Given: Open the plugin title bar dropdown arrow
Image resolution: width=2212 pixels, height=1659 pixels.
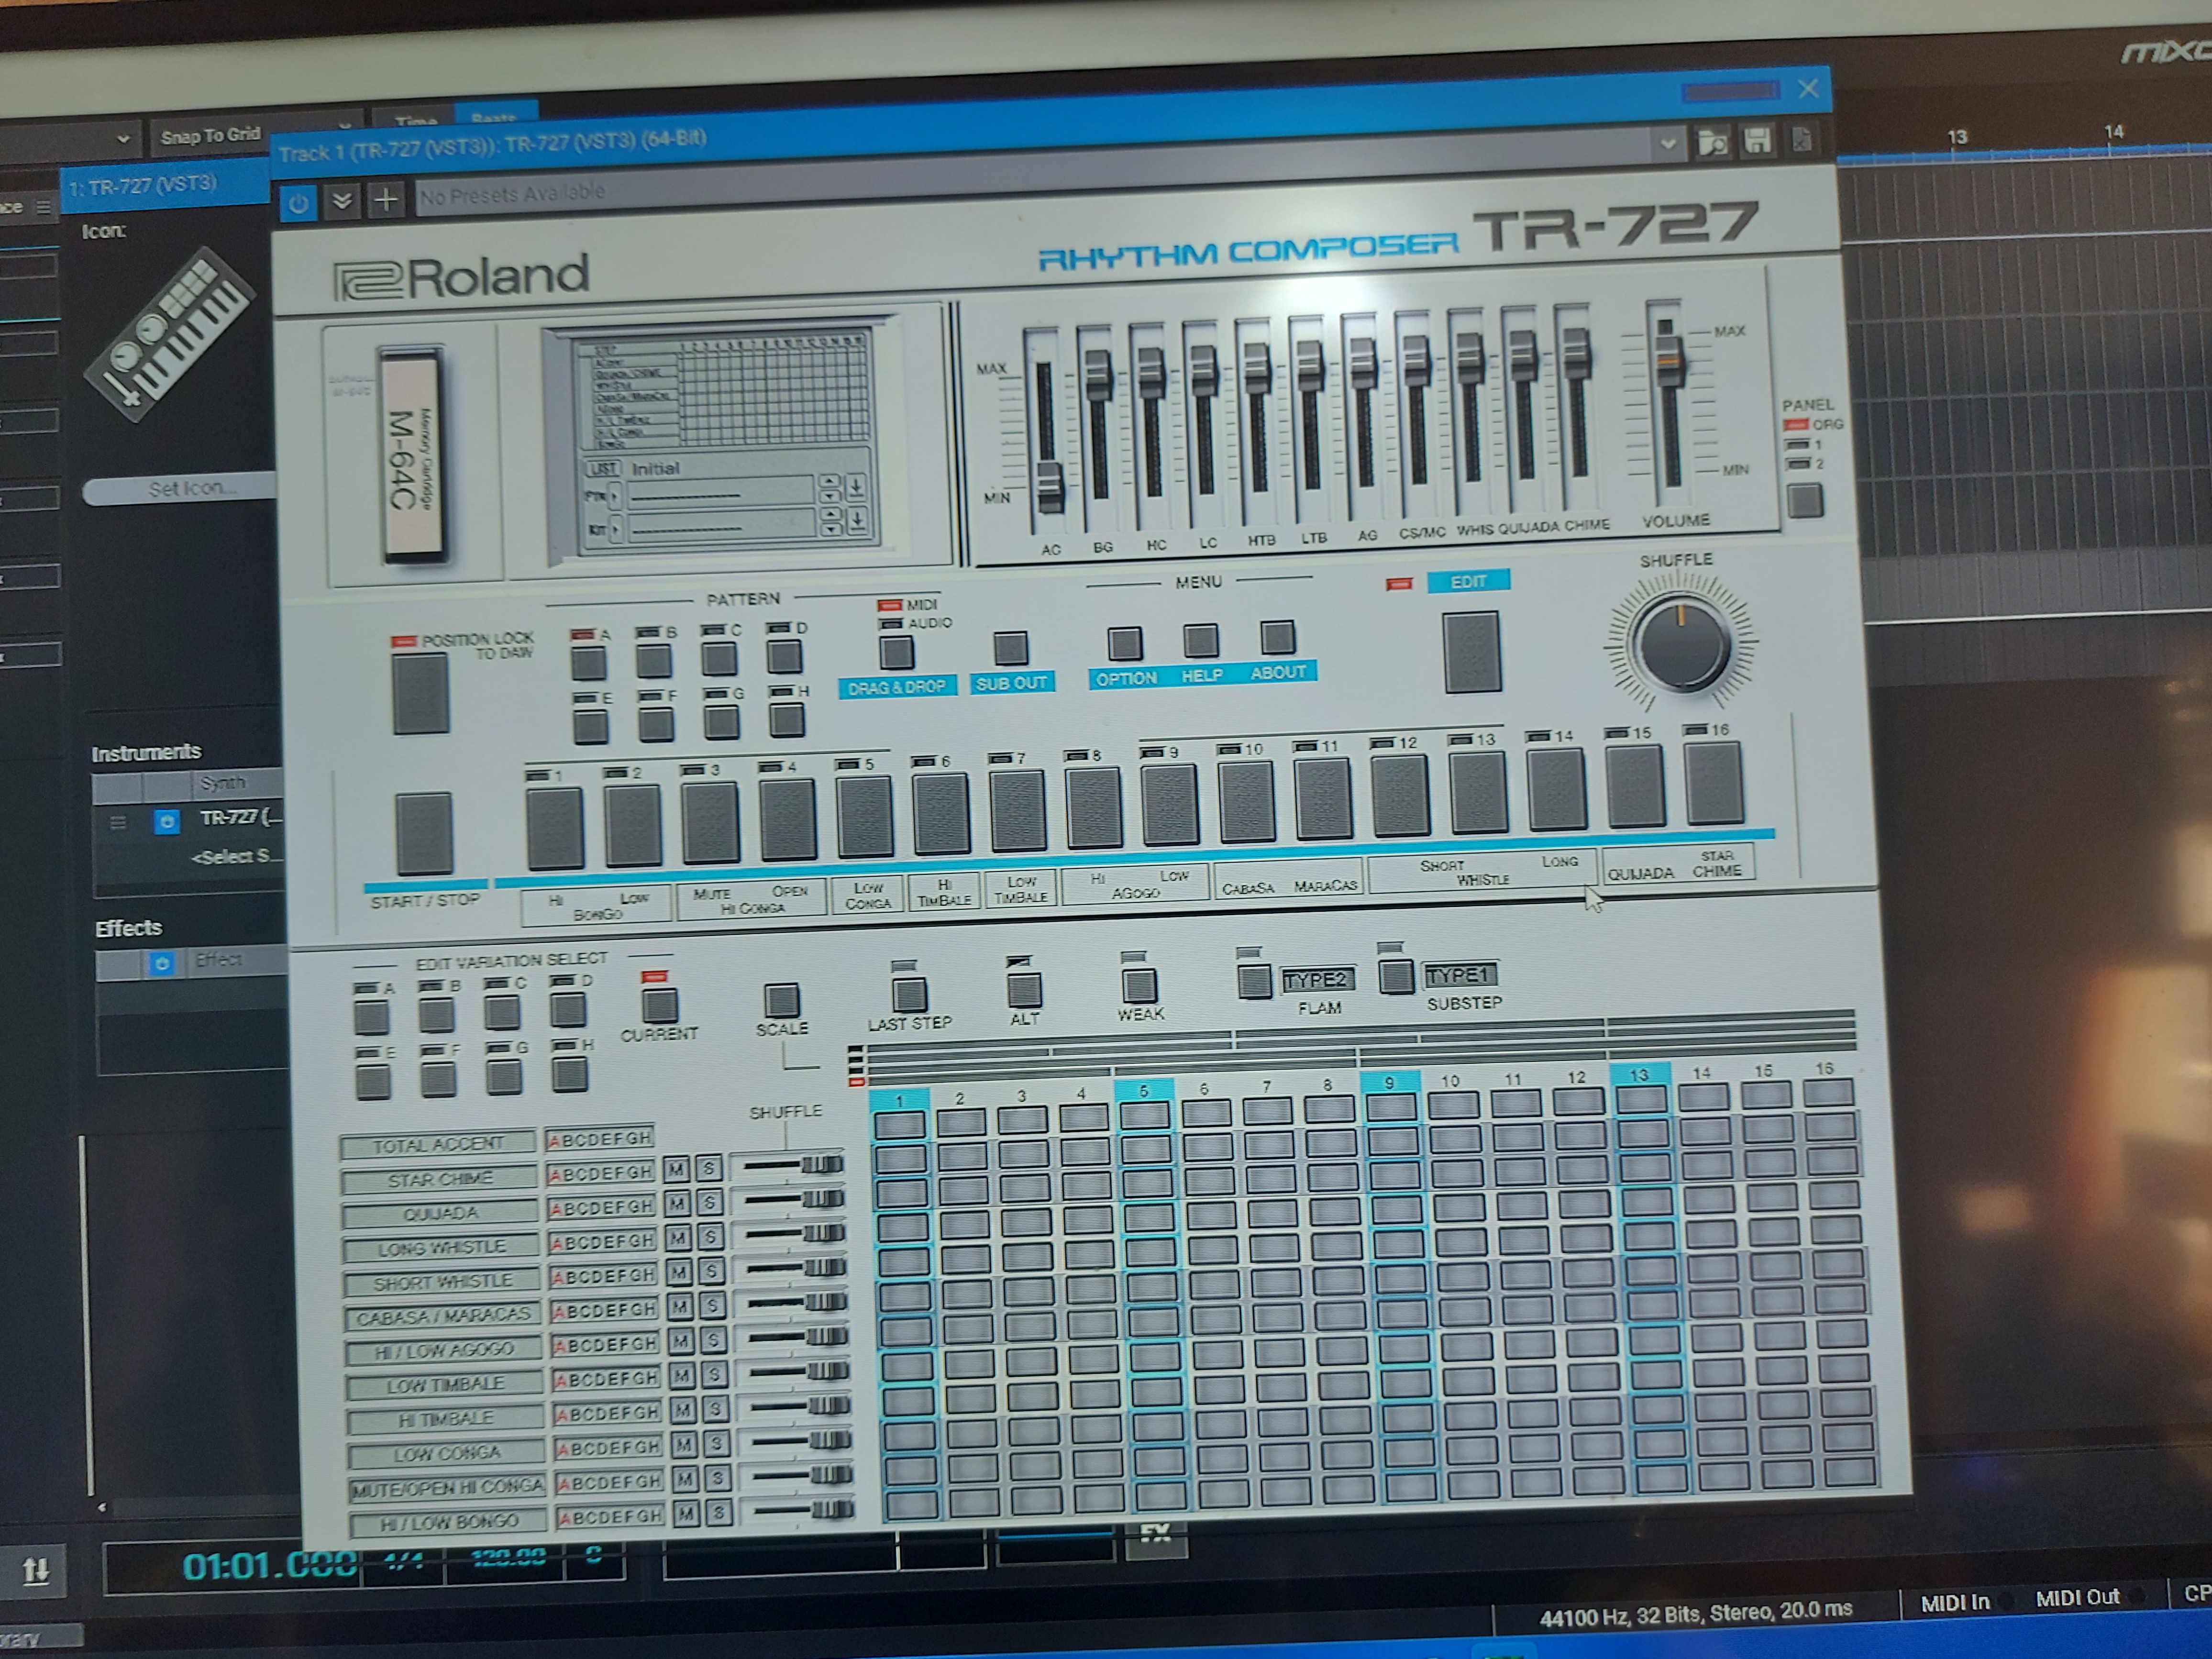Looking at the screenshot, I should point(1667,145).
